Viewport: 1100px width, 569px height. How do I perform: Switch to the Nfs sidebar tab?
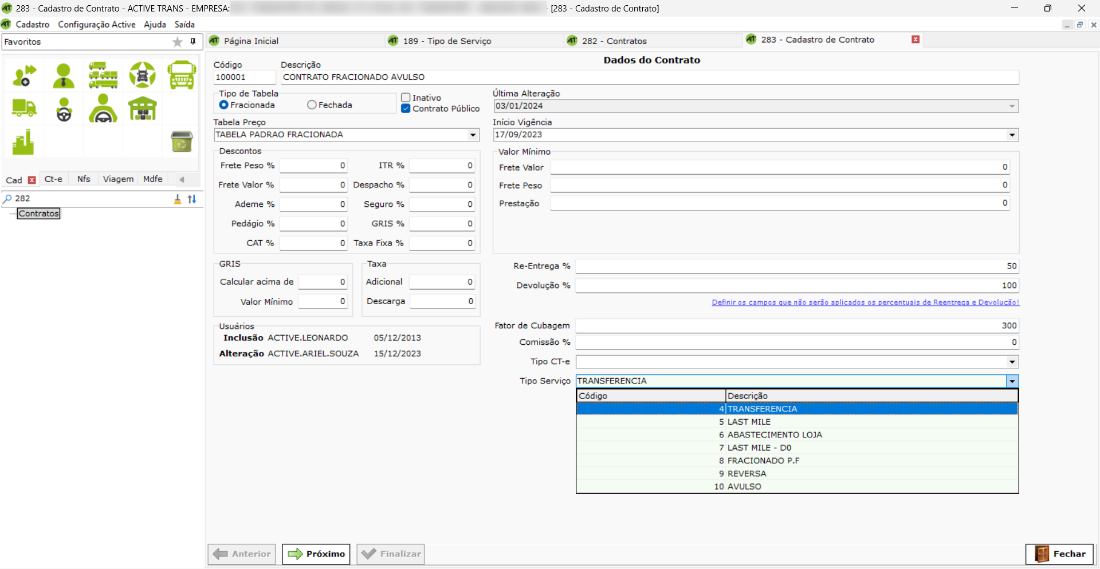[84, 179]
